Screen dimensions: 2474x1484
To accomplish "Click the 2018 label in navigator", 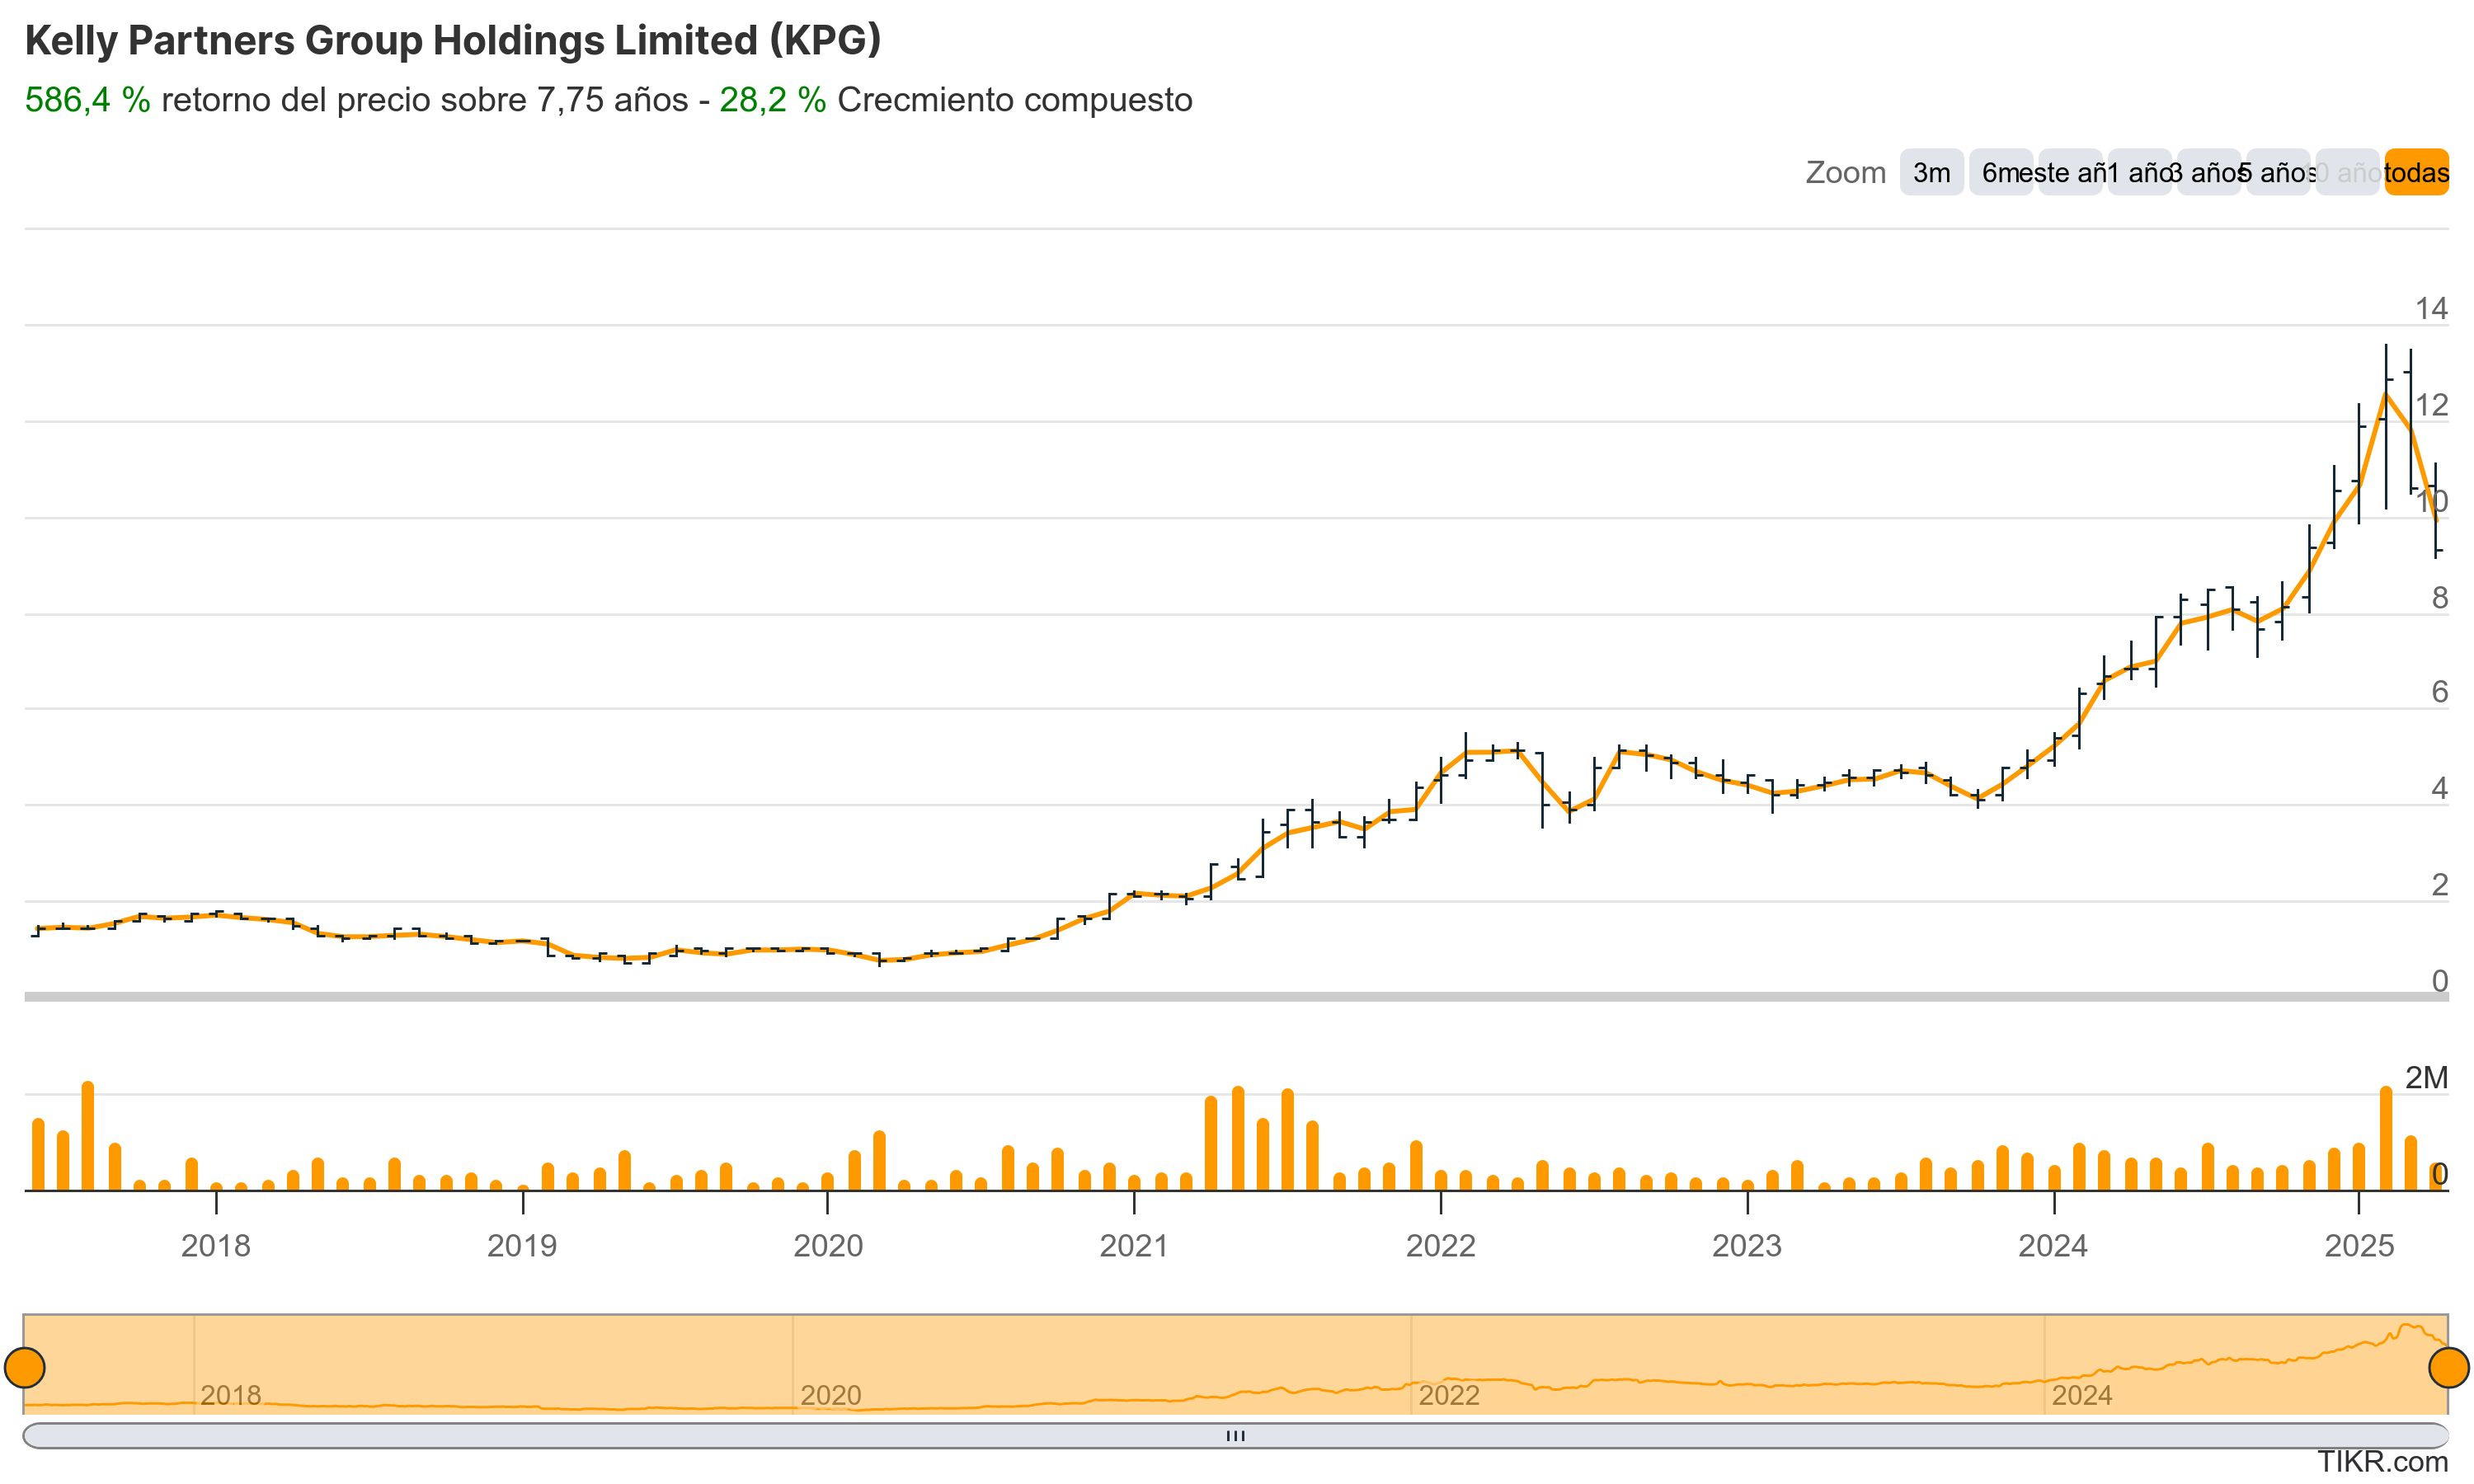I will point(230,1395).
